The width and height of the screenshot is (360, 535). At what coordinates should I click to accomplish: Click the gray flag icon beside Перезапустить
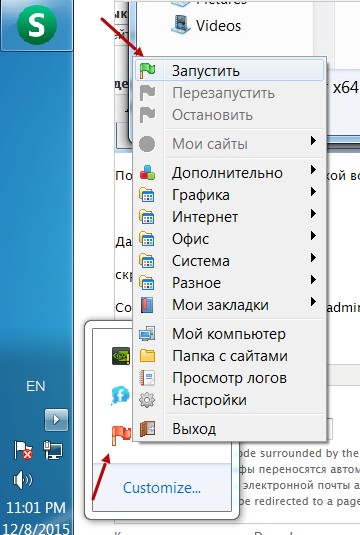click(147, 93)
